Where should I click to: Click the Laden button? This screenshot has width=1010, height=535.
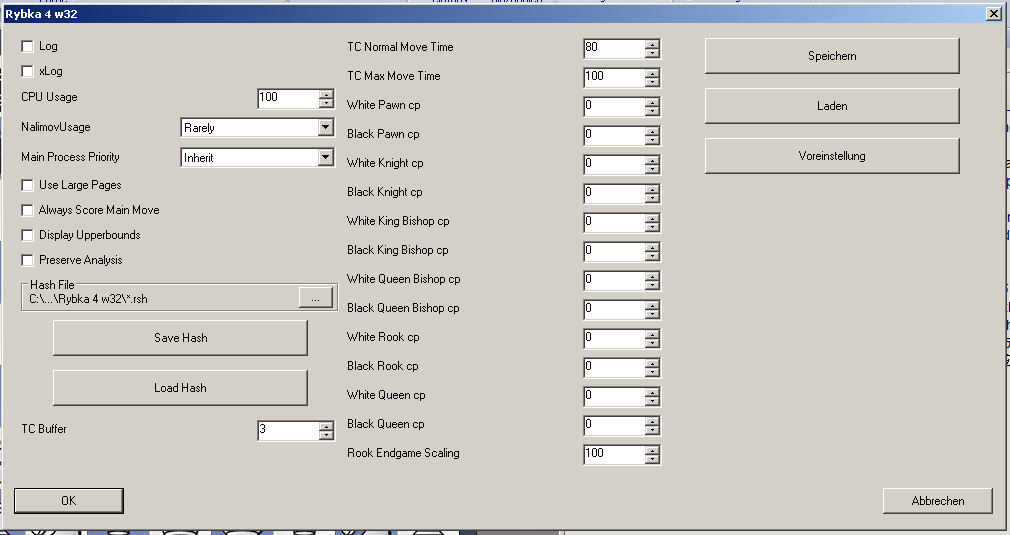coord(832,106)
